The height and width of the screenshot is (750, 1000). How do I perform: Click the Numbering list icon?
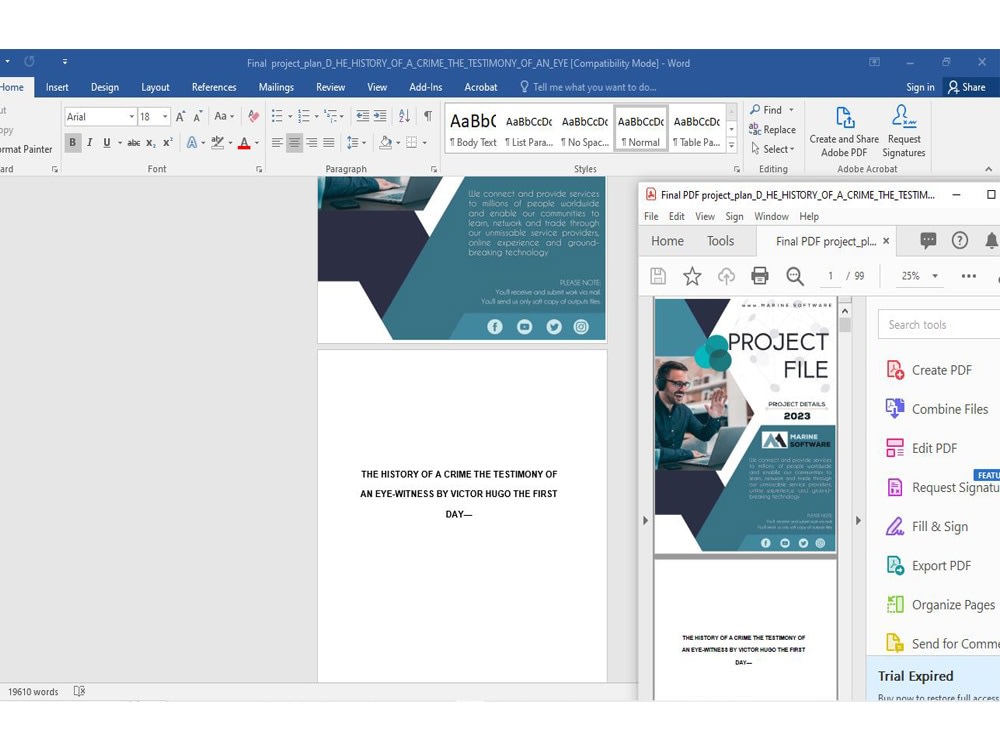pyautogui.click(x=304, y=116)
